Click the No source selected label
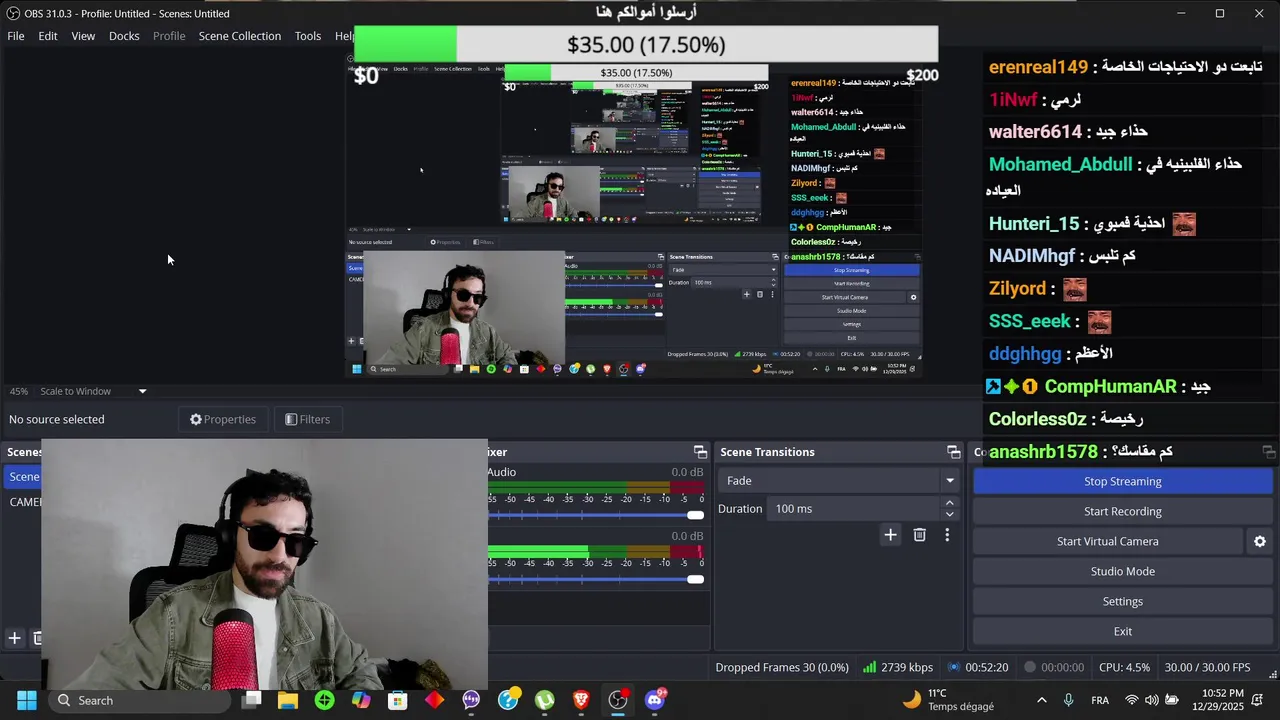 (x=57, y=419)
